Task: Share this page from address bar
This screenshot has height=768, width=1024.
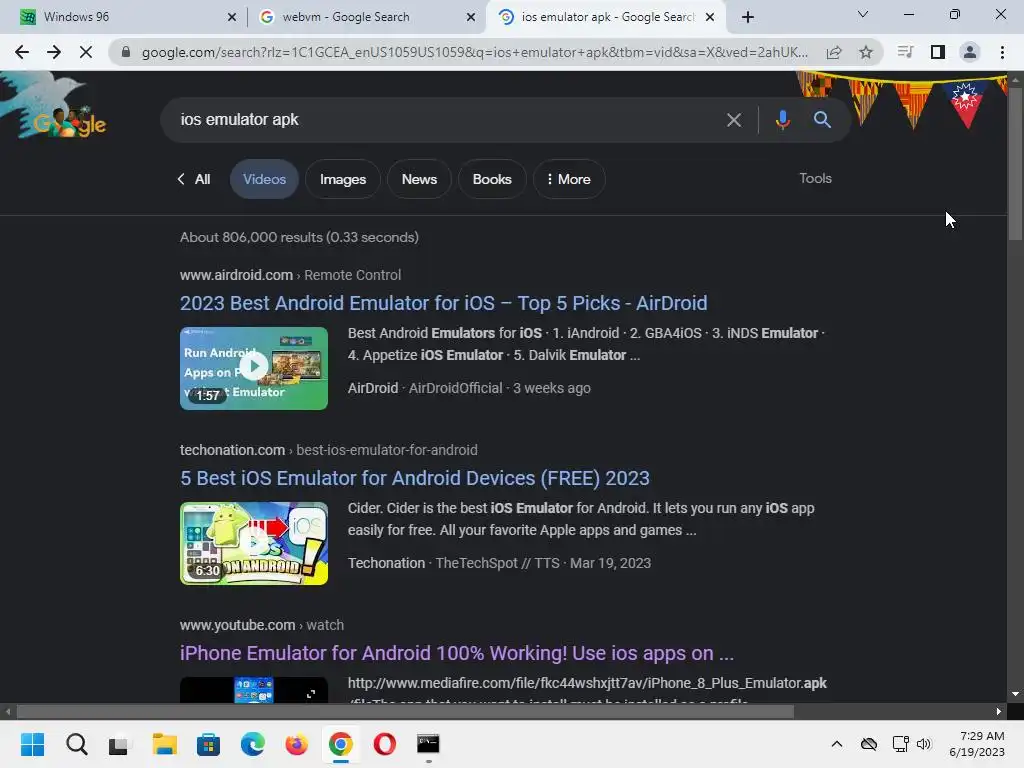Action: point(834,52)
